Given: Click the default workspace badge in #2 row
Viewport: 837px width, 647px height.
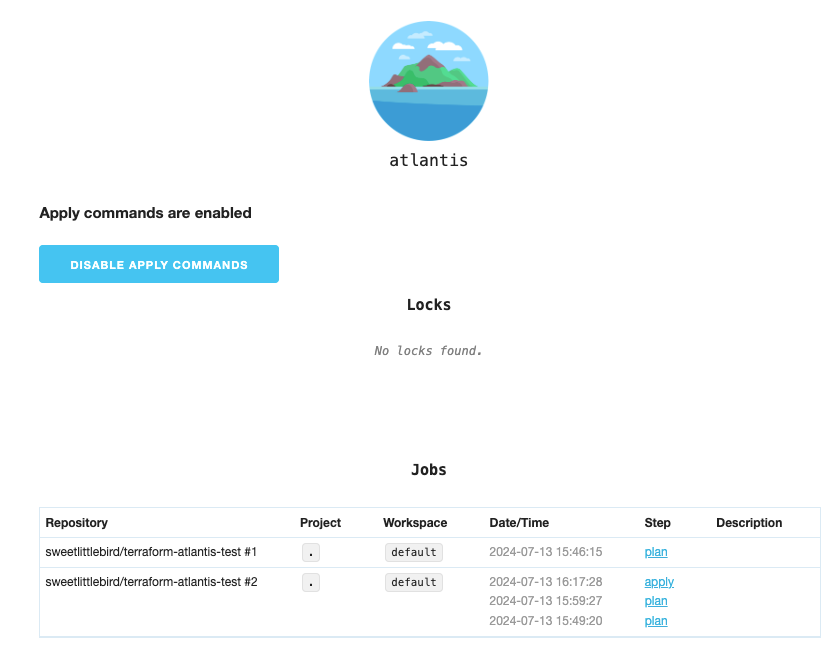Looking at the screenshot, I should coord(414,582).
